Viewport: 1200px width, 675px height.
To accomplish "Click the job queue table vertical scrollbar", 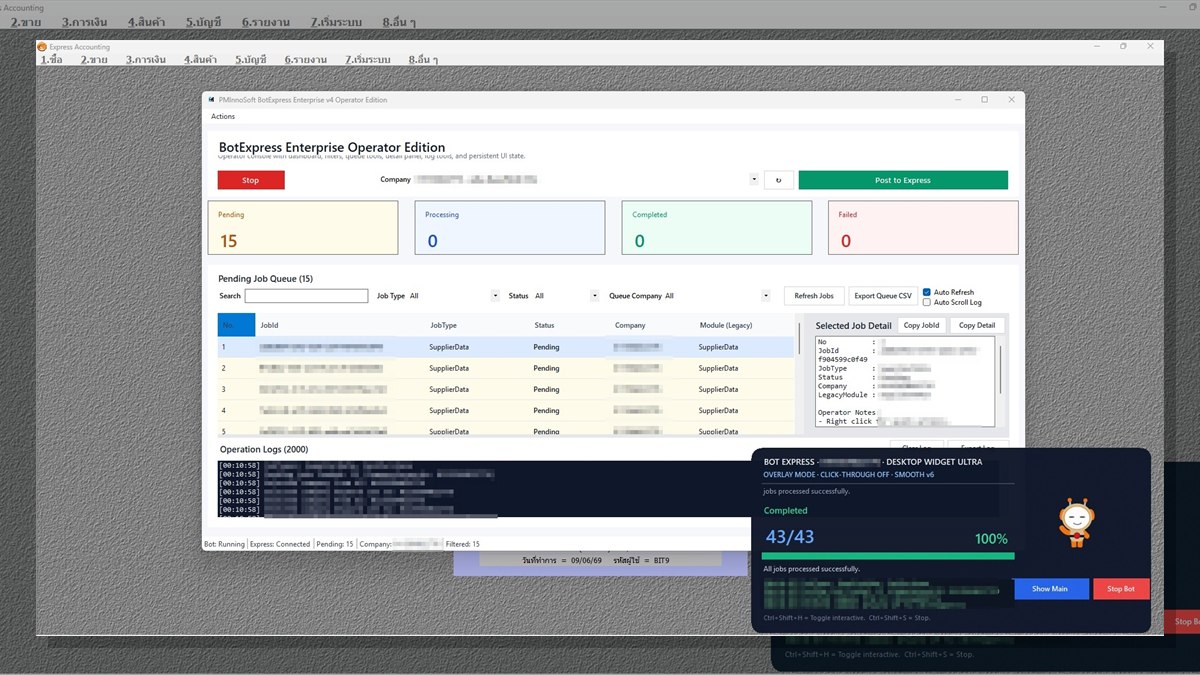I will pyautogui.click(x=798, y=340).
